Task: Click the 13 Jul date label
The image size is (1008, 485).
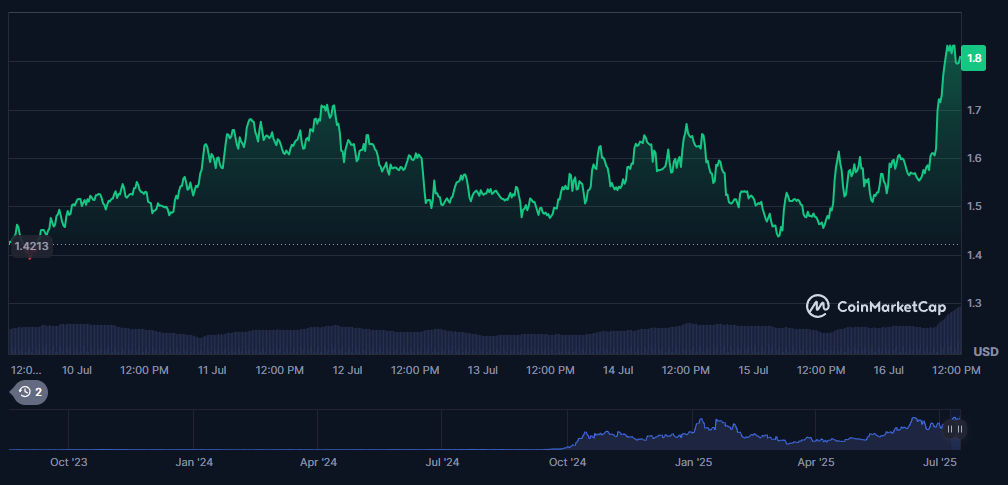Action: point(482,370)
